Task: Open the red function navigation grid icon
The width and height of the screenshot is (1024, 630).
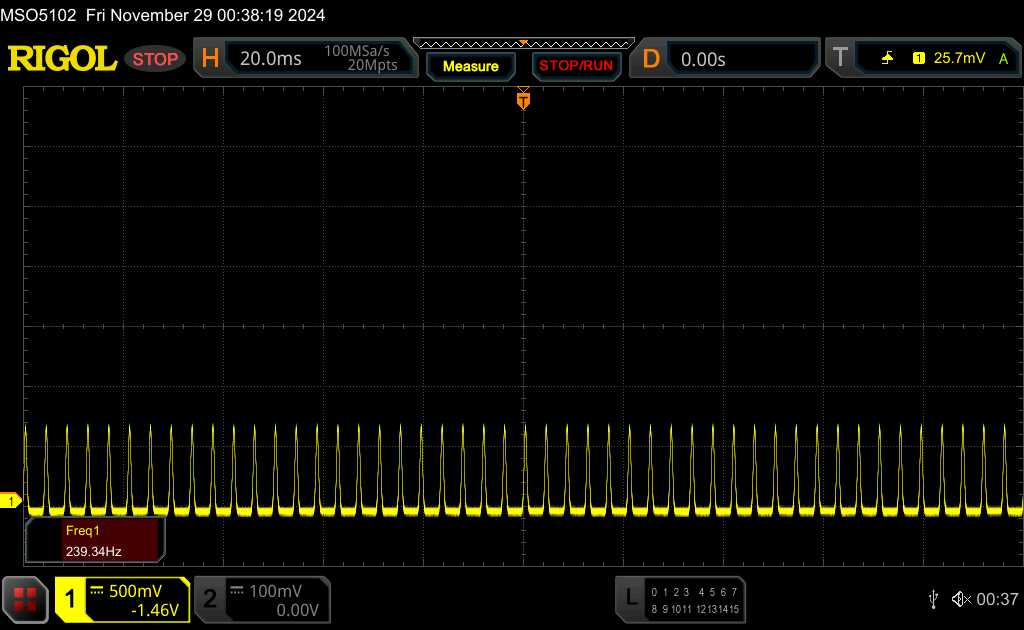Action: pyautogui.click(x=25, y=599)
